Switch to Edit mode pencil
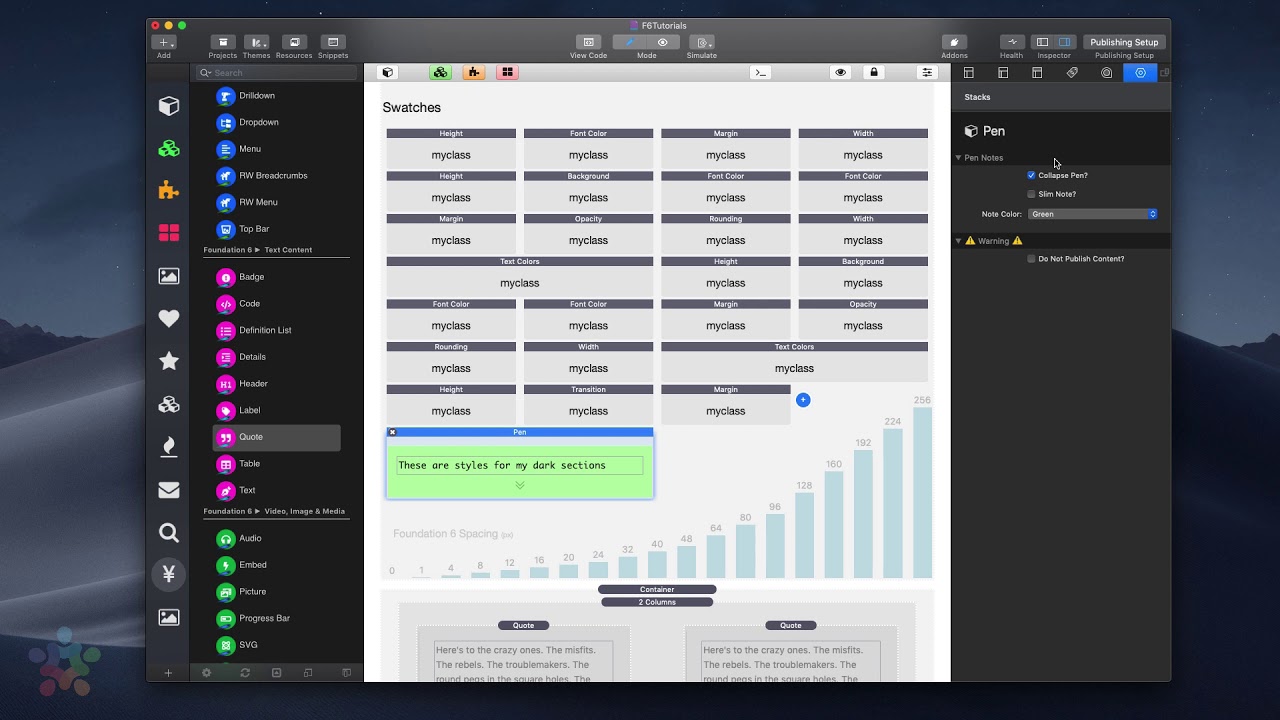Screen dimensions: 1280x720 630,42
